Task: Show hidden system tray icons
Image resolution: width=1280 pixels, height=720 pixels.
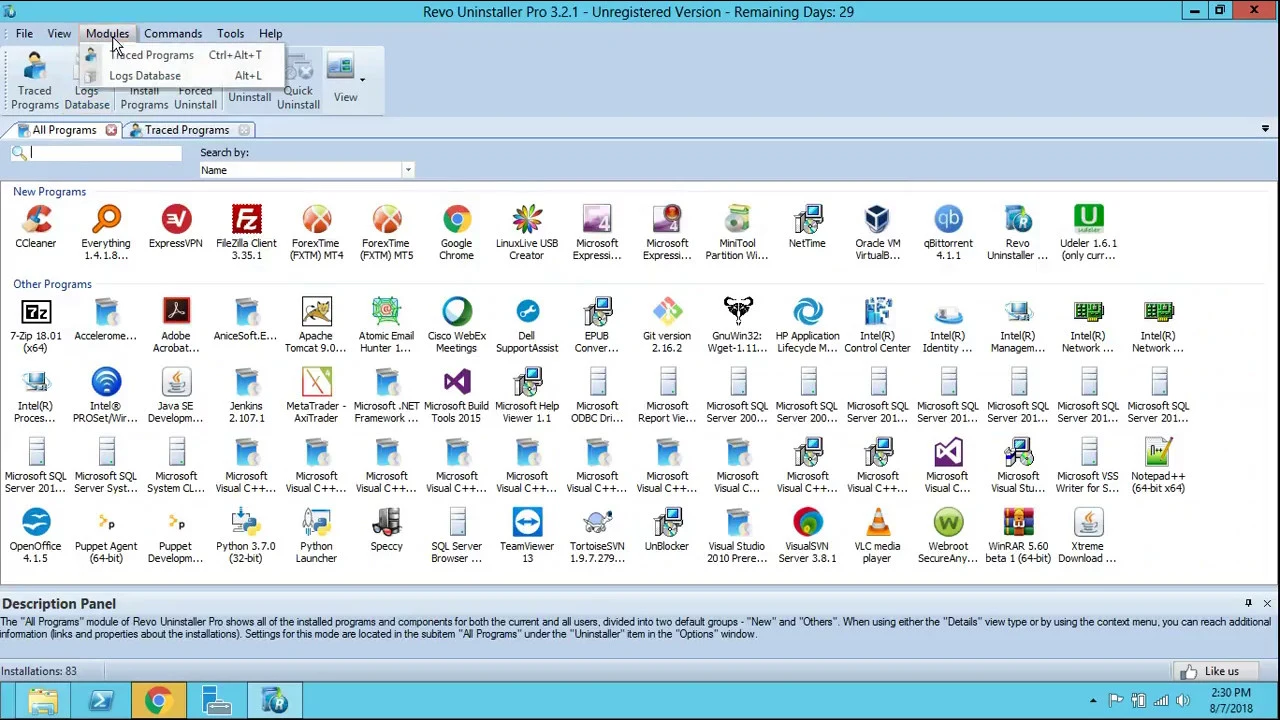Action: 1093,701
